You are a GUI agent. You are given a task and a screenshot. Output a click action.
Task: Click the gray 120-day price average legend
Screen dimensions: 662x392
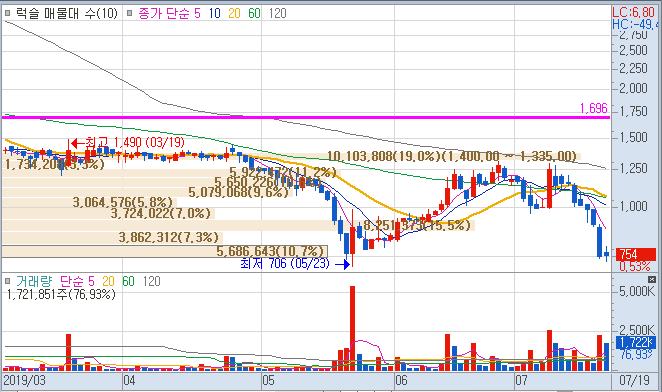click(x=277, y=14)
